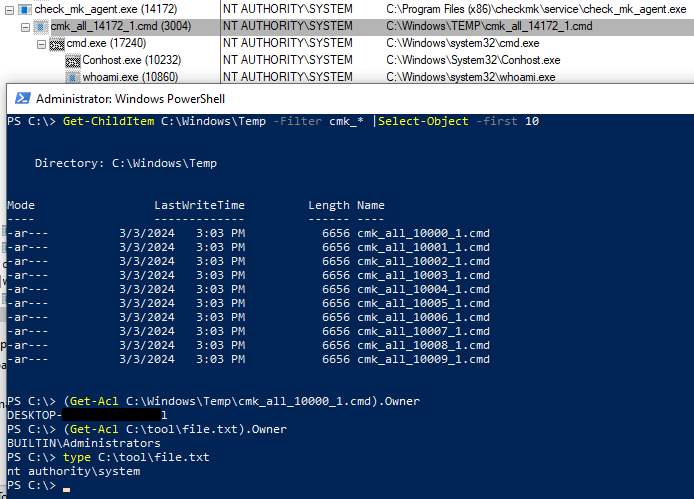The width and height of the screenshot is (694, 499).
Task: Click the Administrator: Windows PowerShell title text
Action: pos(131,98)
